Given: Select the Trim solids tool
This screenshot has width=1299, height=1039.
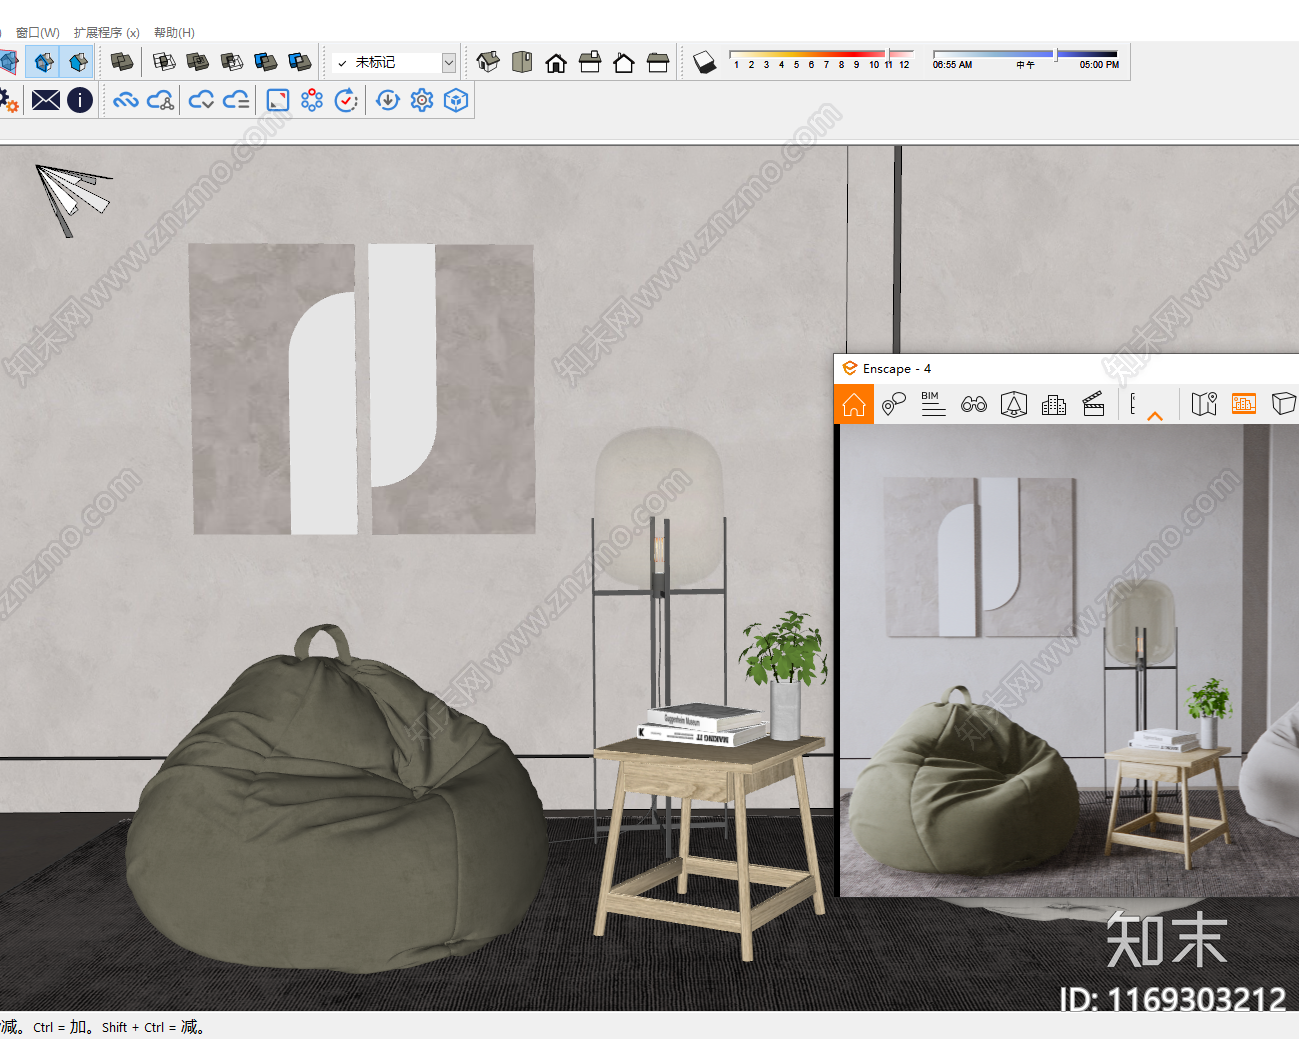Looking at the screenshot, I should 266,62.
